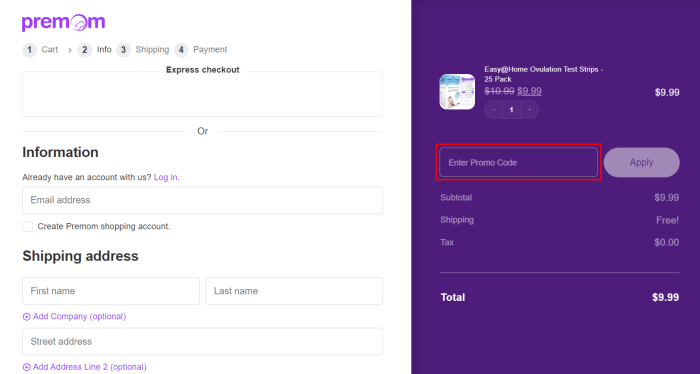Focus the Email address field
The image size is (700, 374).
pyautogui.click(x=202, y=200)
